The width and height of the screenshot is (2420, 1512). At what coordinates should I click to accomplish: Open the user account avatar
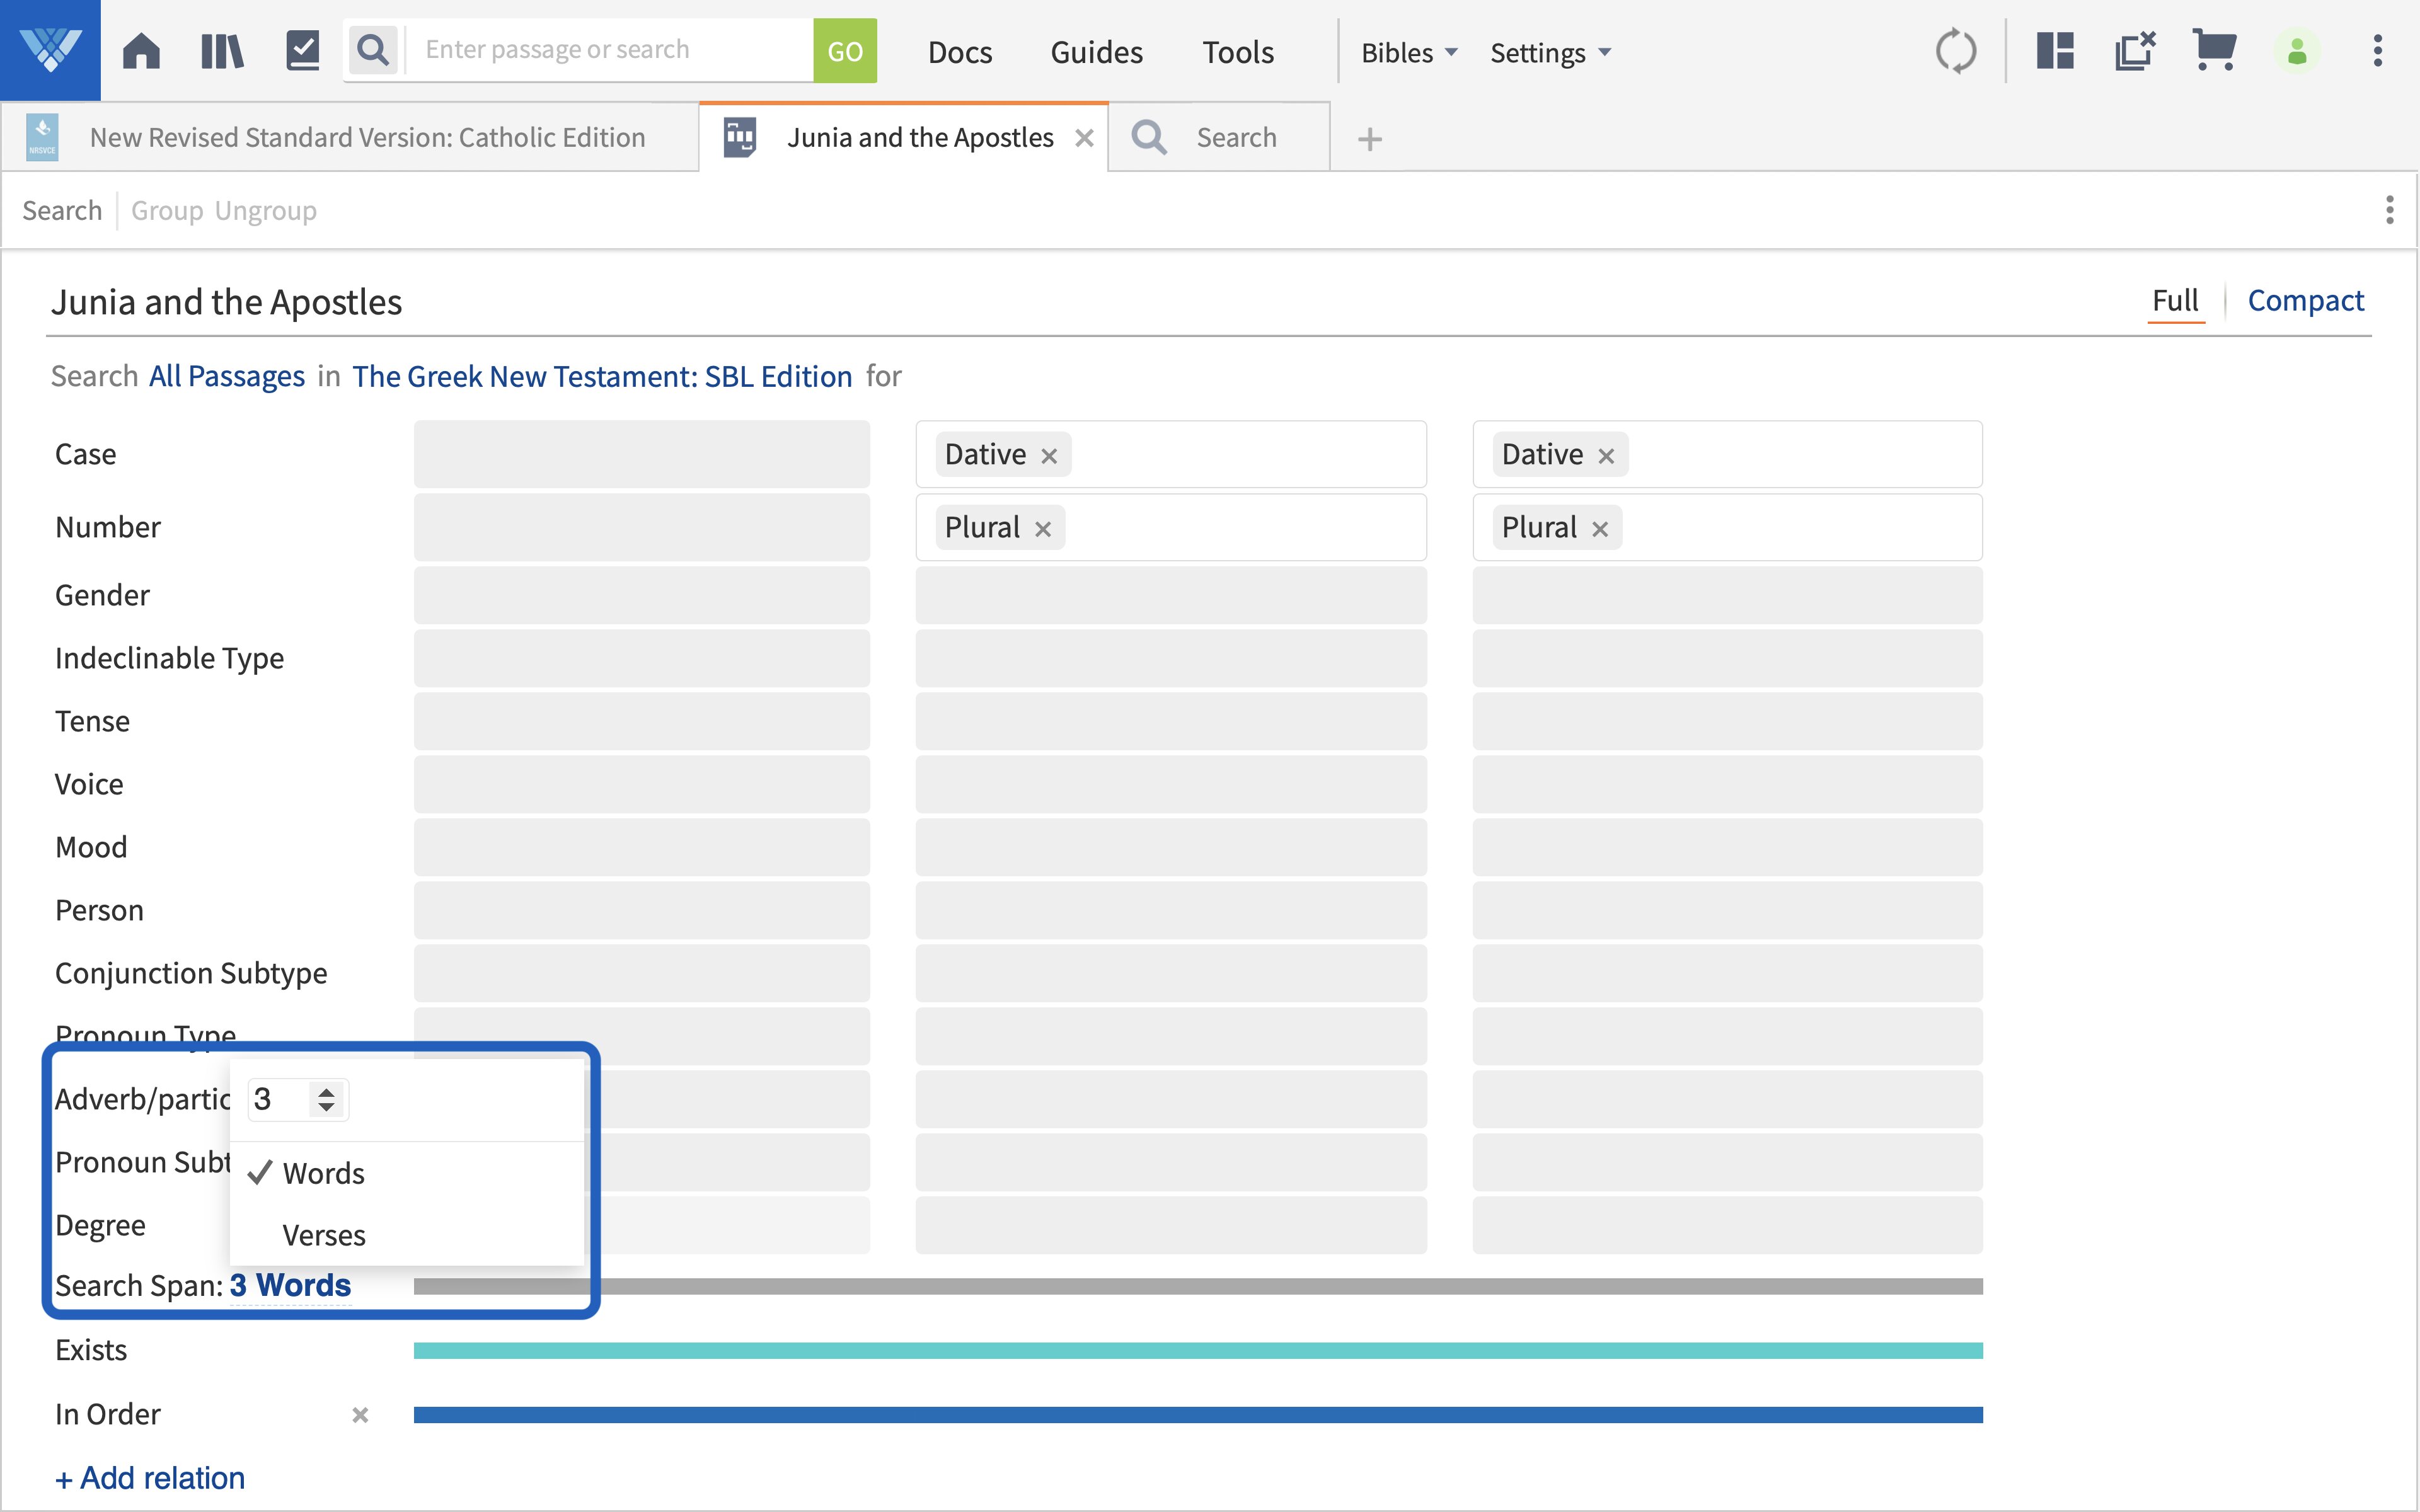2297,51
